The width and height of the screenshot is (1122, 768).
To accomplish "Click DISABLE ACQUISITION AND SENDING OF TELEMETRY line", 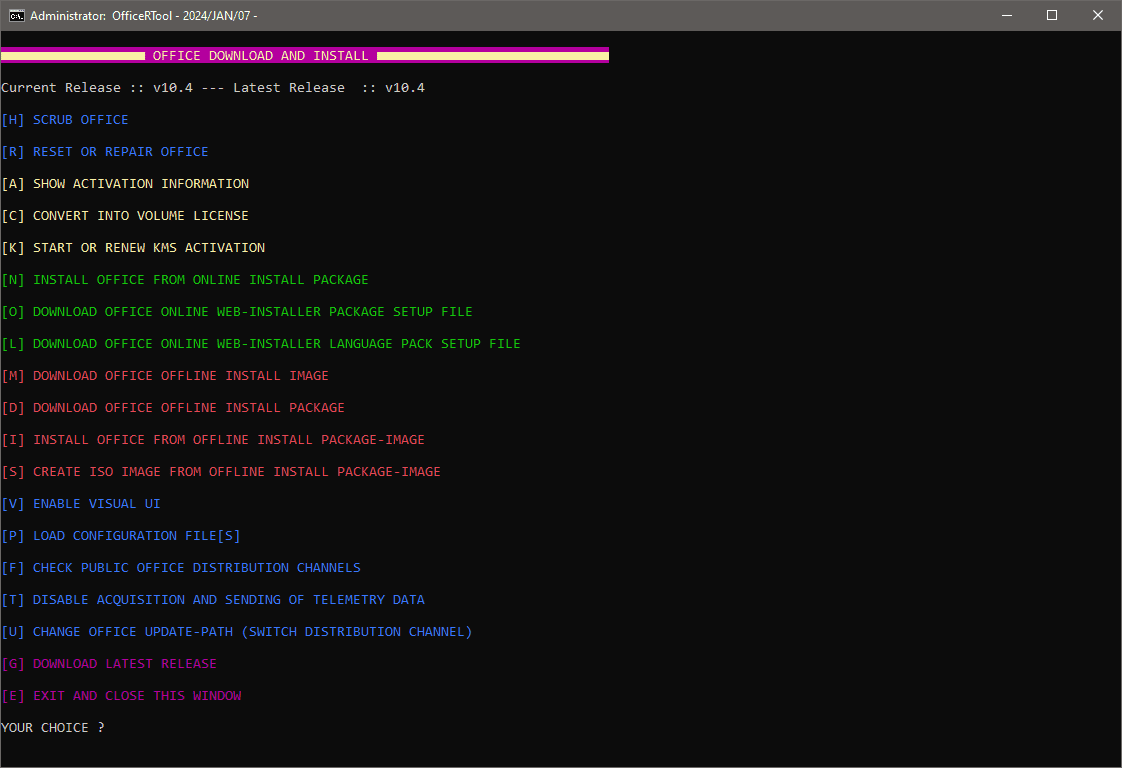I will [x=213, y=600].
